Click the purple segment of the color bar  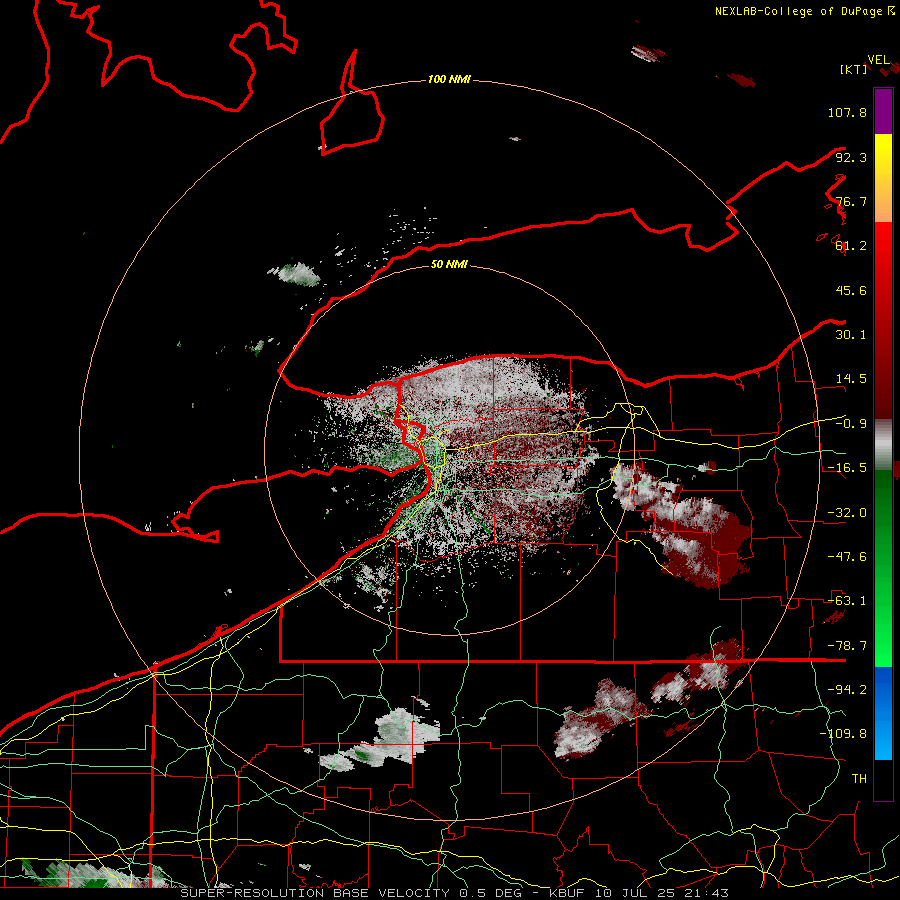click(x=883, y=111)
